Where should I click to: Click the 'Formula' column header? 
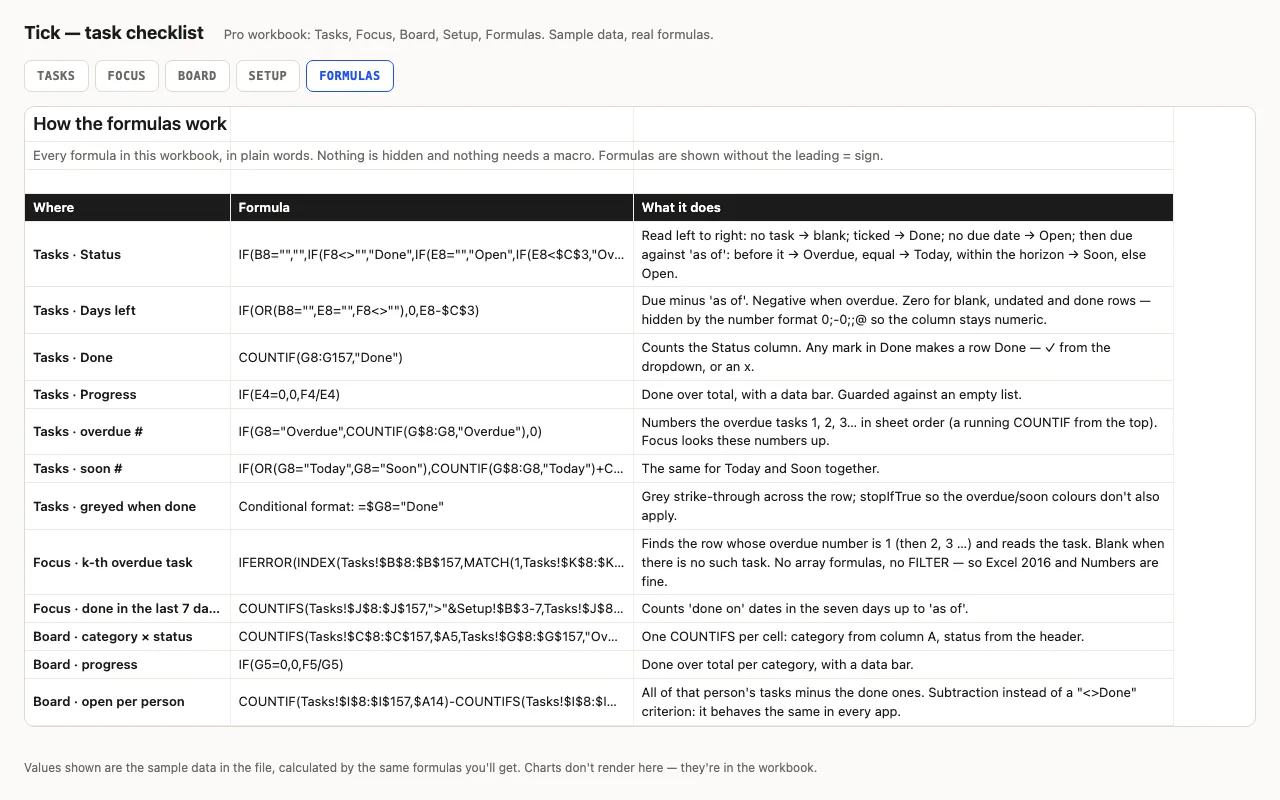[432, 207]
